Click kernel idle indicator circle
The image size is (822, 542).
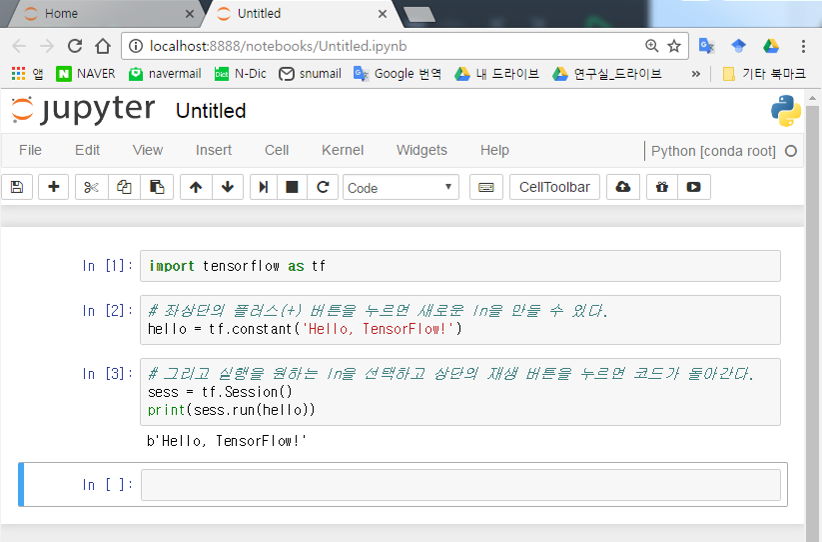pos(791,151)
